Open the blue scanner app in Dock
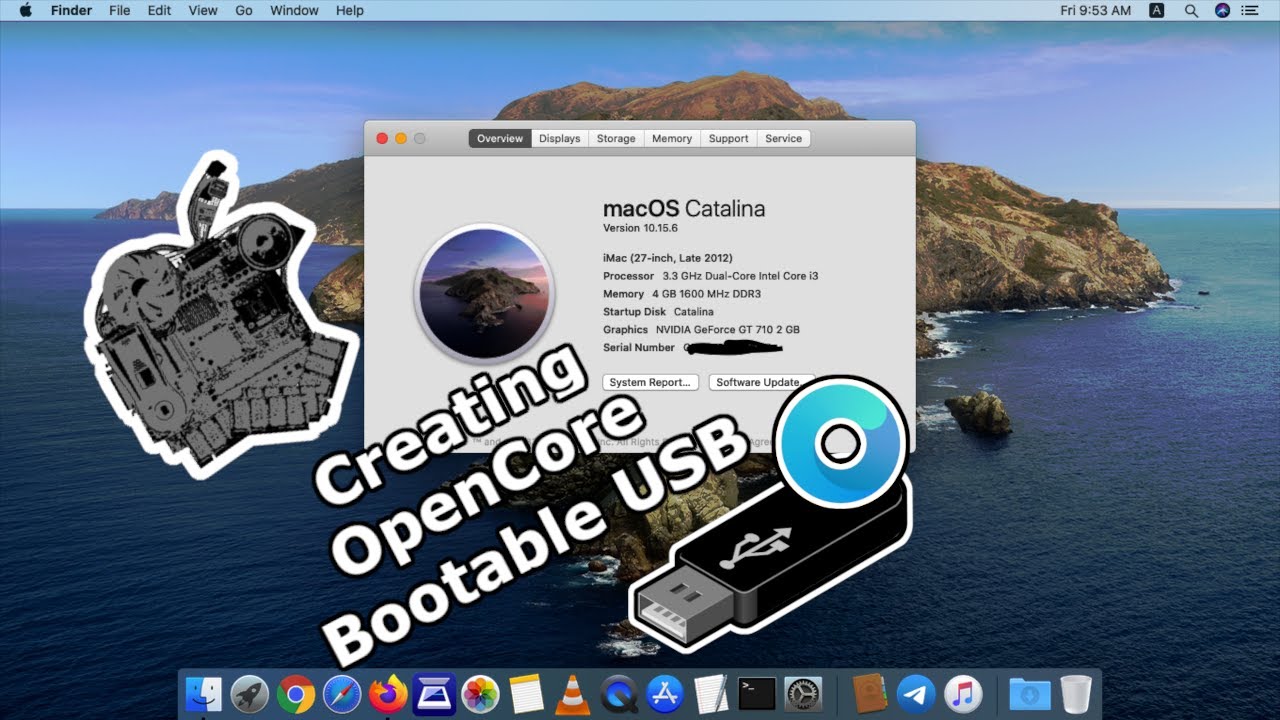Viewport: 1280px width, 720px height. (x=434, y=693)
